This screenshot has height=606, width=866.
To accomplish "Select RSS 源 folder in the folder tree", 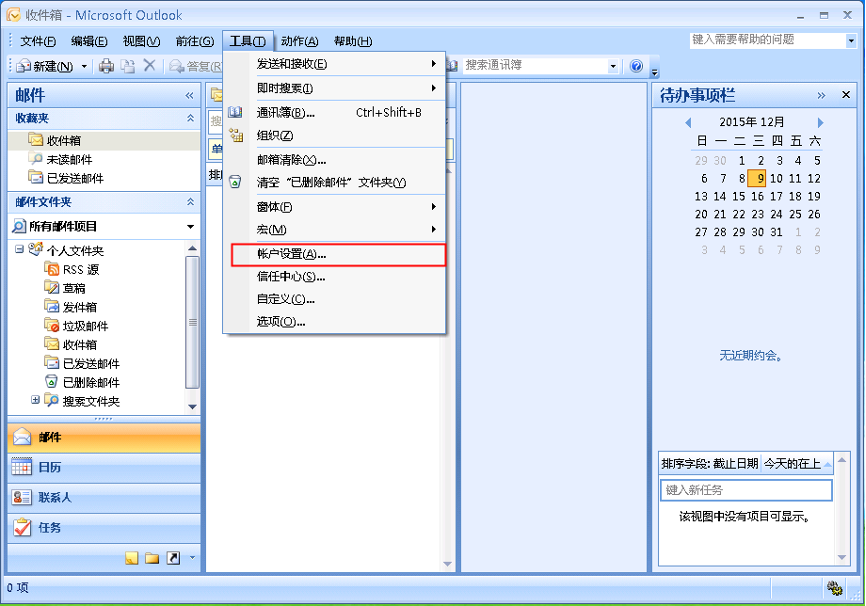I will pos(80,270).
